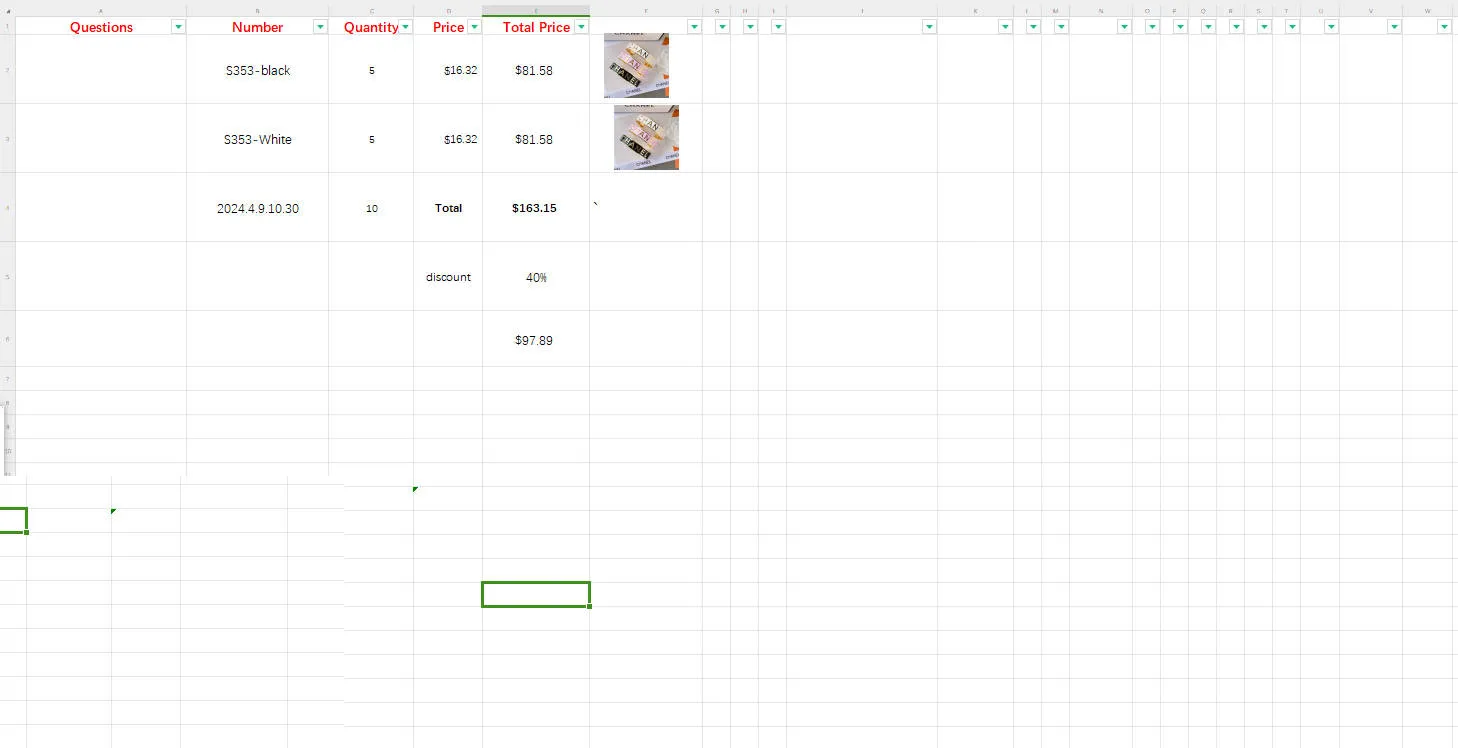Viewport: 1458px width, 748px height.
Task: Select the $97.89 cell
Action: [x=536, y=339]
